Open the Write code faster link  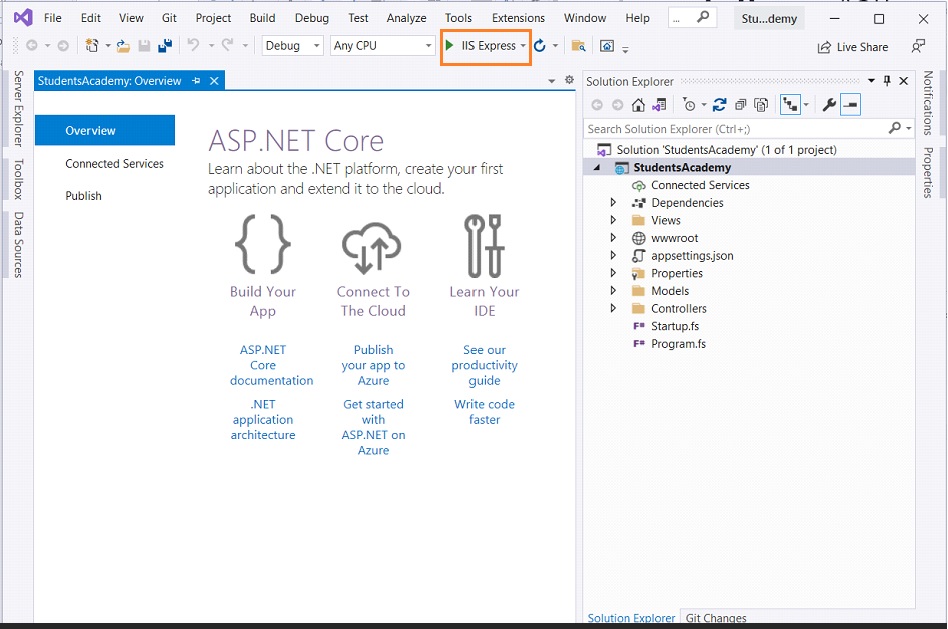coord(484,412)
